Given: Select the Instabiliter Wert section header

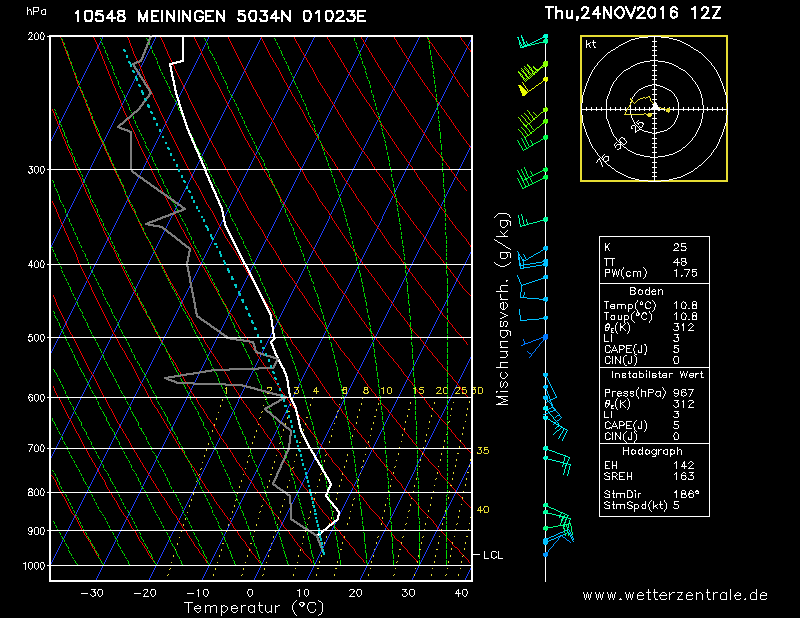Looking at the screenshot, I should (654, 374).
